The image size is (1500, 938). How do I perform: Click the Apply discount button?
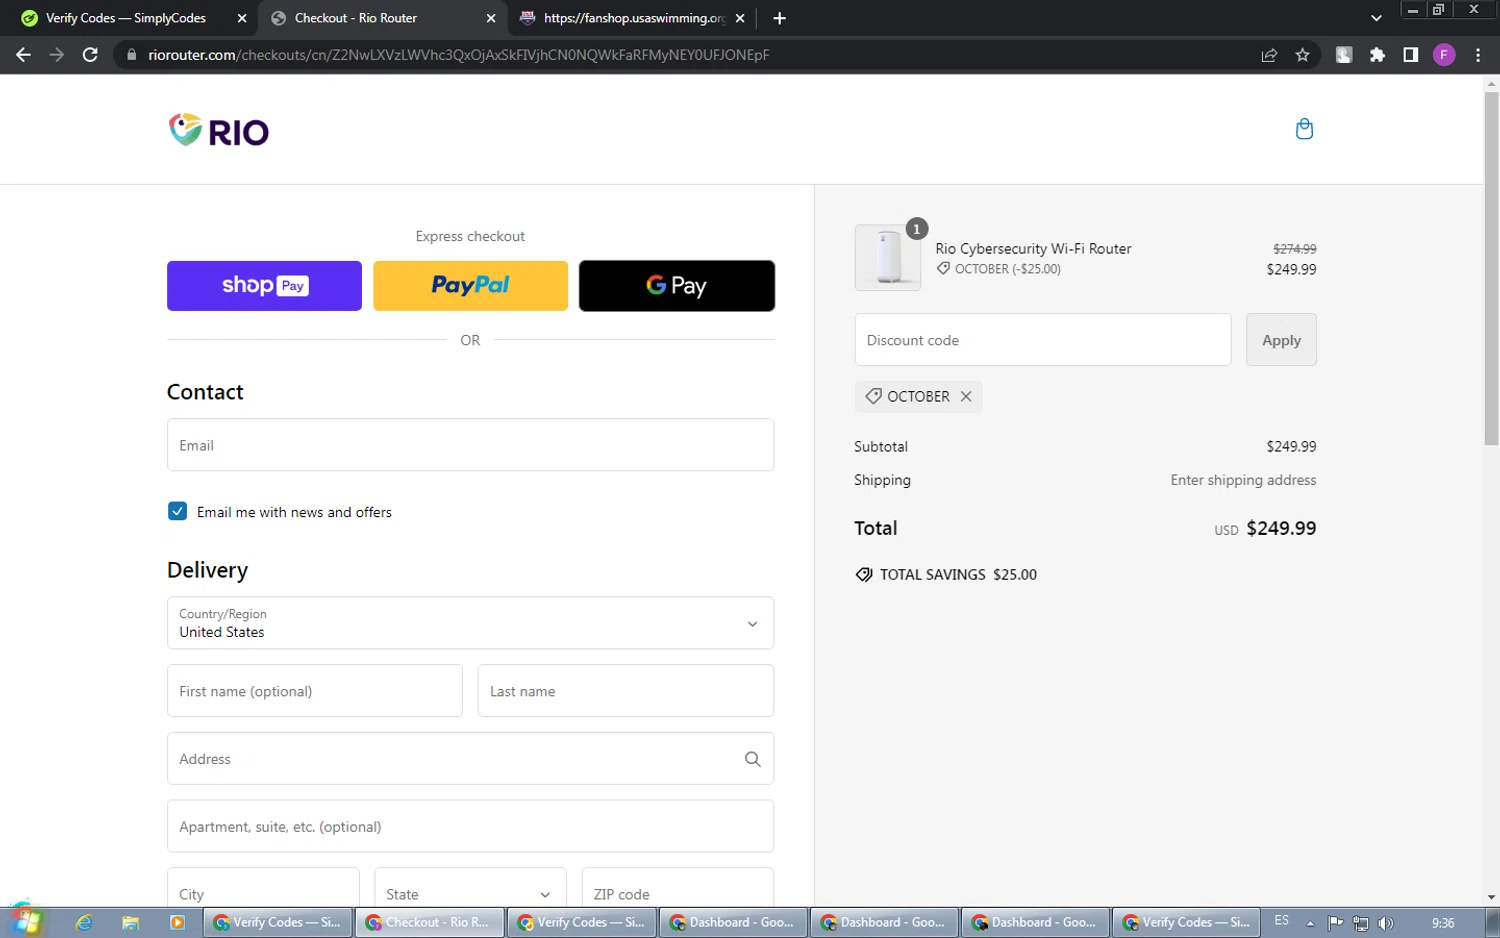[1281, 340]
